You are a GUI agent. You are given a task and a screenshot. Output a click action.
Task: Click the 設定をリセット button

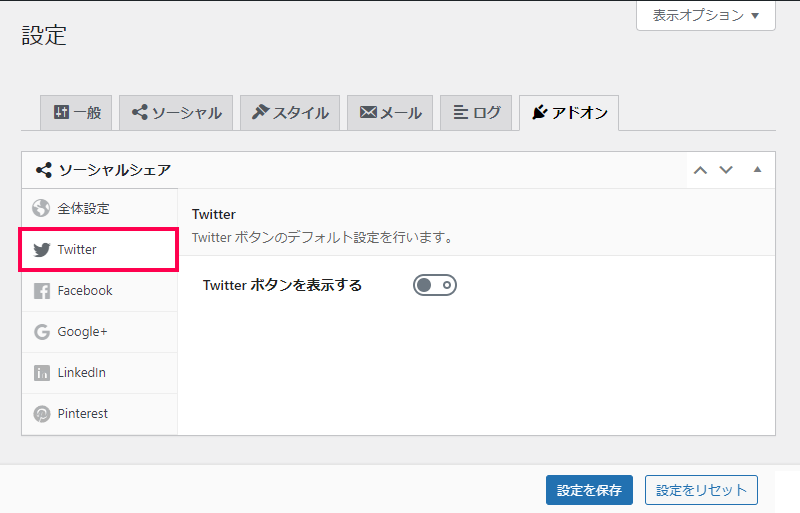tap(701, 490)
